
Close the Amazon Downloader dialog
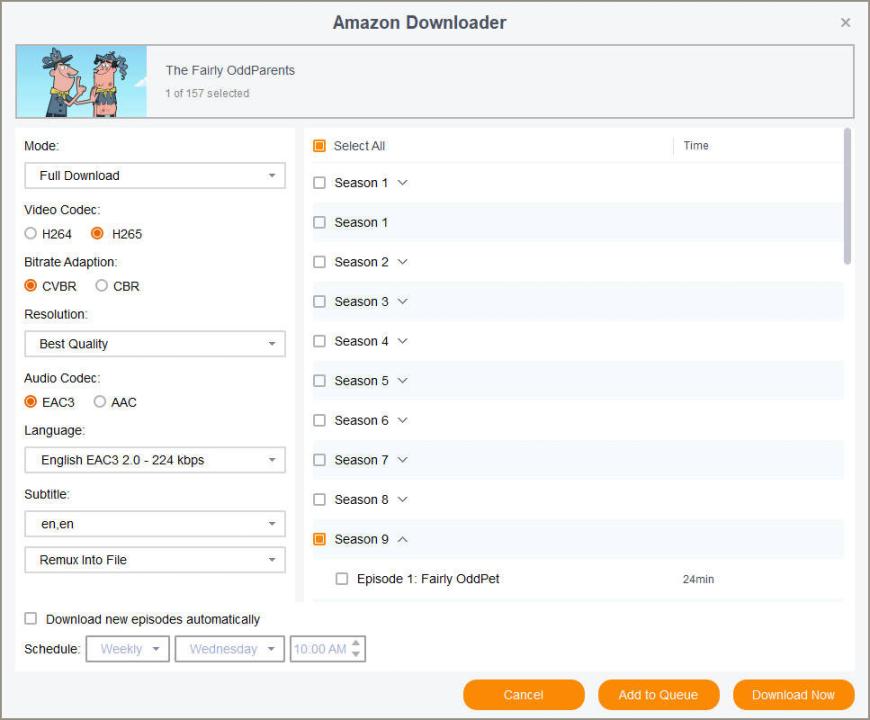click(845, 22)
